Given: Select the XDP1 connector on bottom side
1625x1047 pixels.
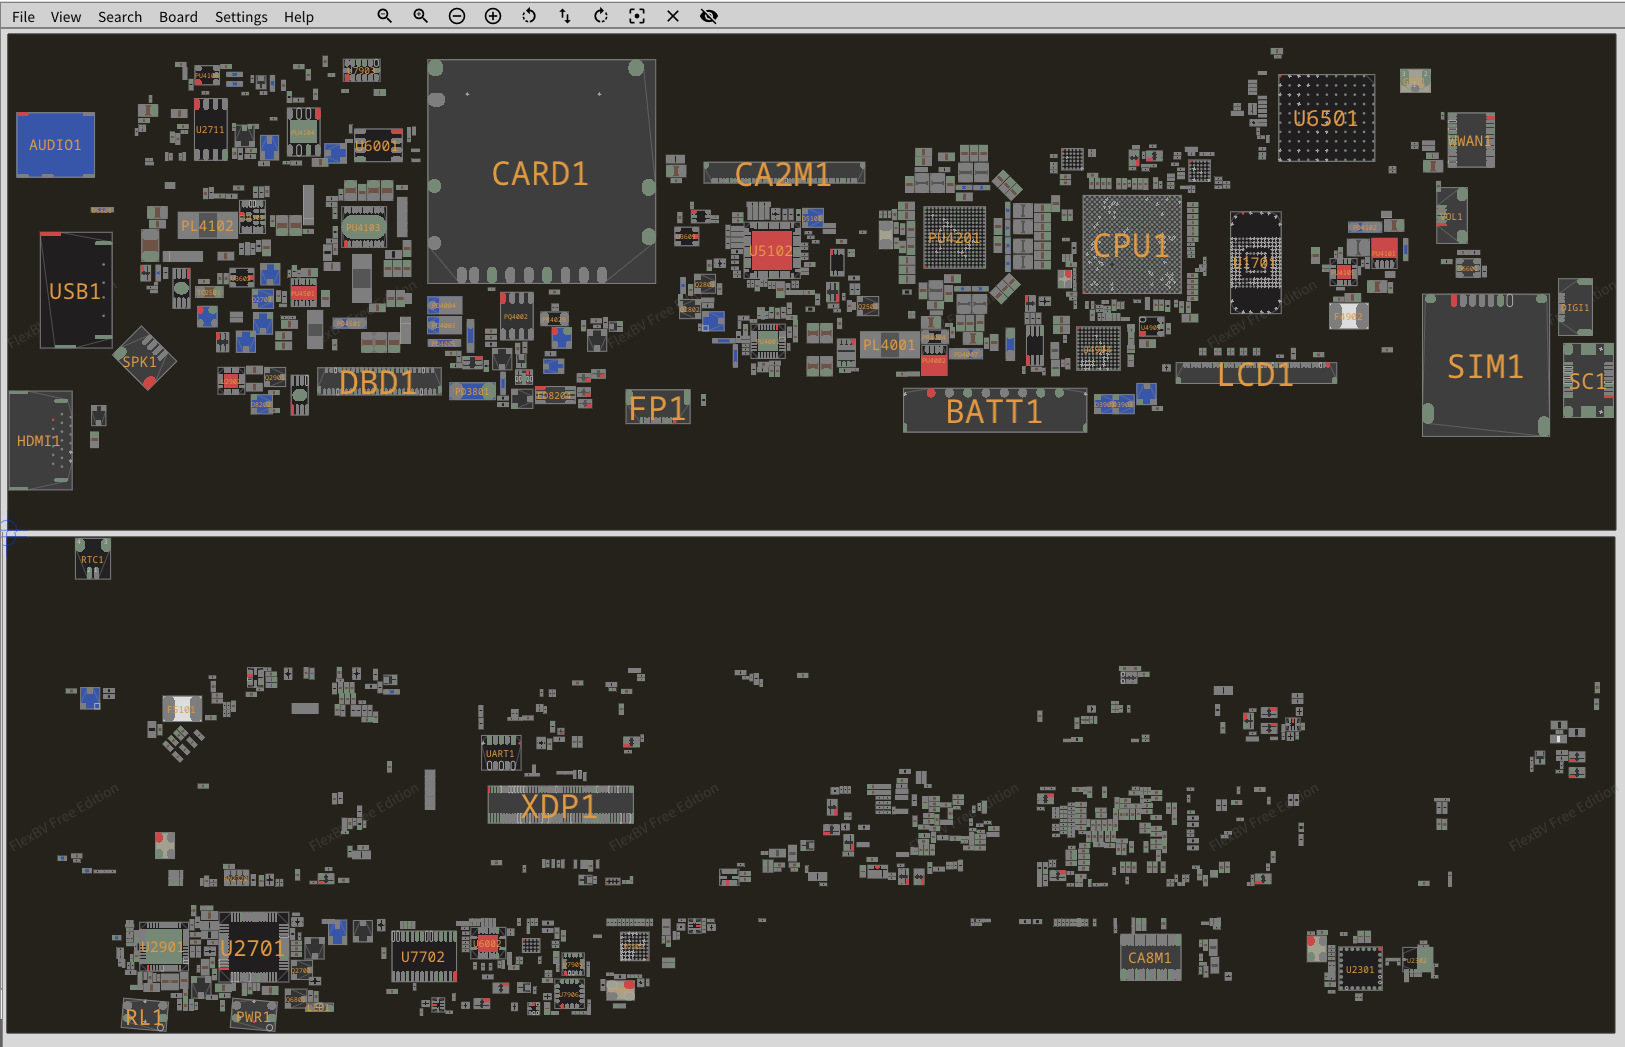Looking at the screenshot, I should [x=560, y=805].
